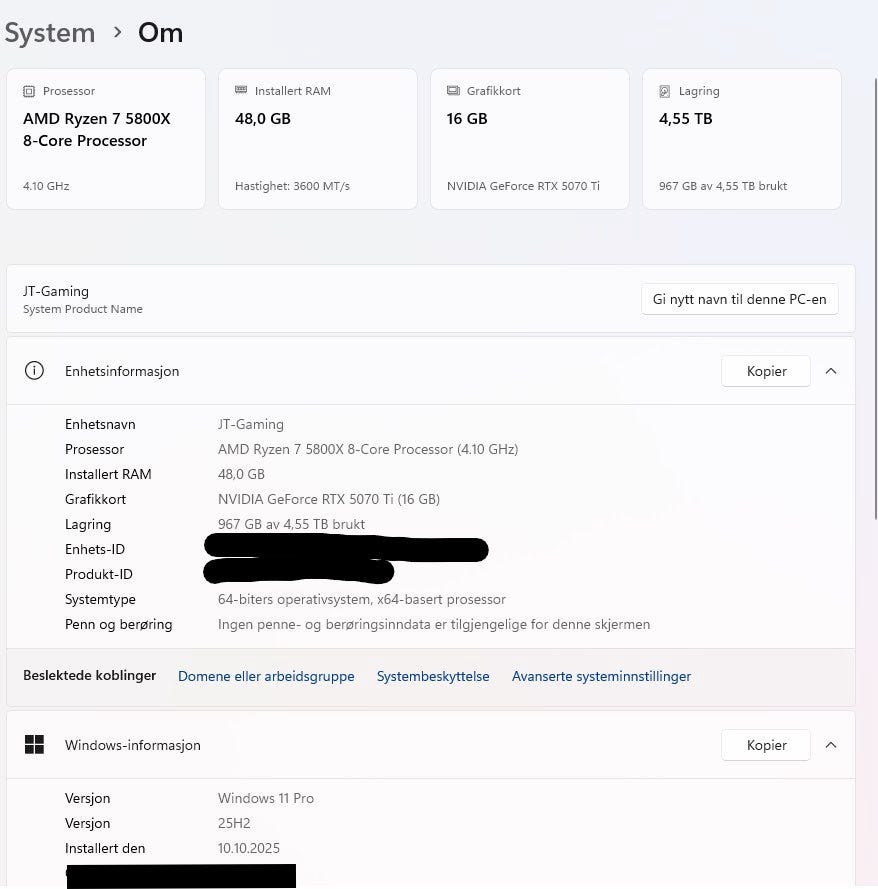
Task: Click 'Beslektede koblinger' label
Action: 90,675
